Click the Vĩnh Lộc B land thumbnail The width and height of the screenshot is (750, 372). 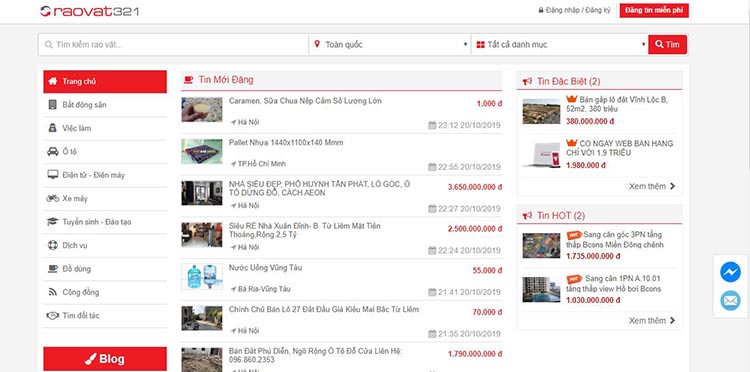tap(541, 111)
